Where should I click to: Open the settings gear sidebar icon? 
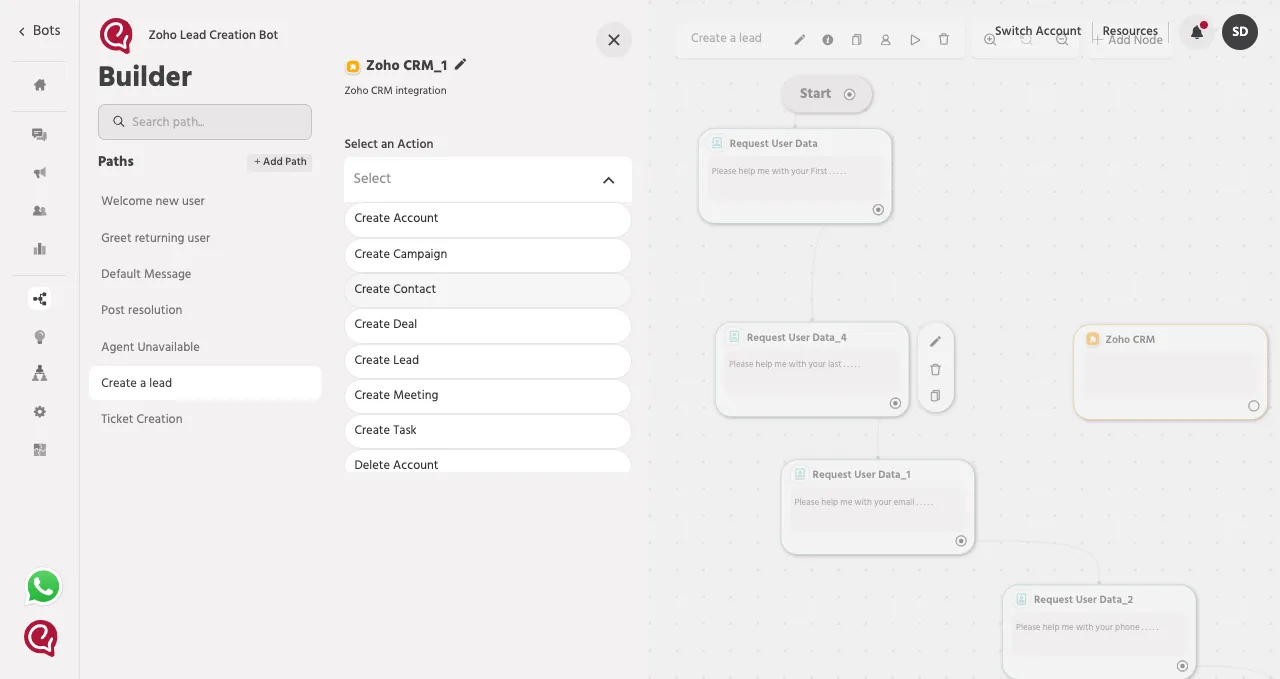pyautogui.click(x=40, y=412)
